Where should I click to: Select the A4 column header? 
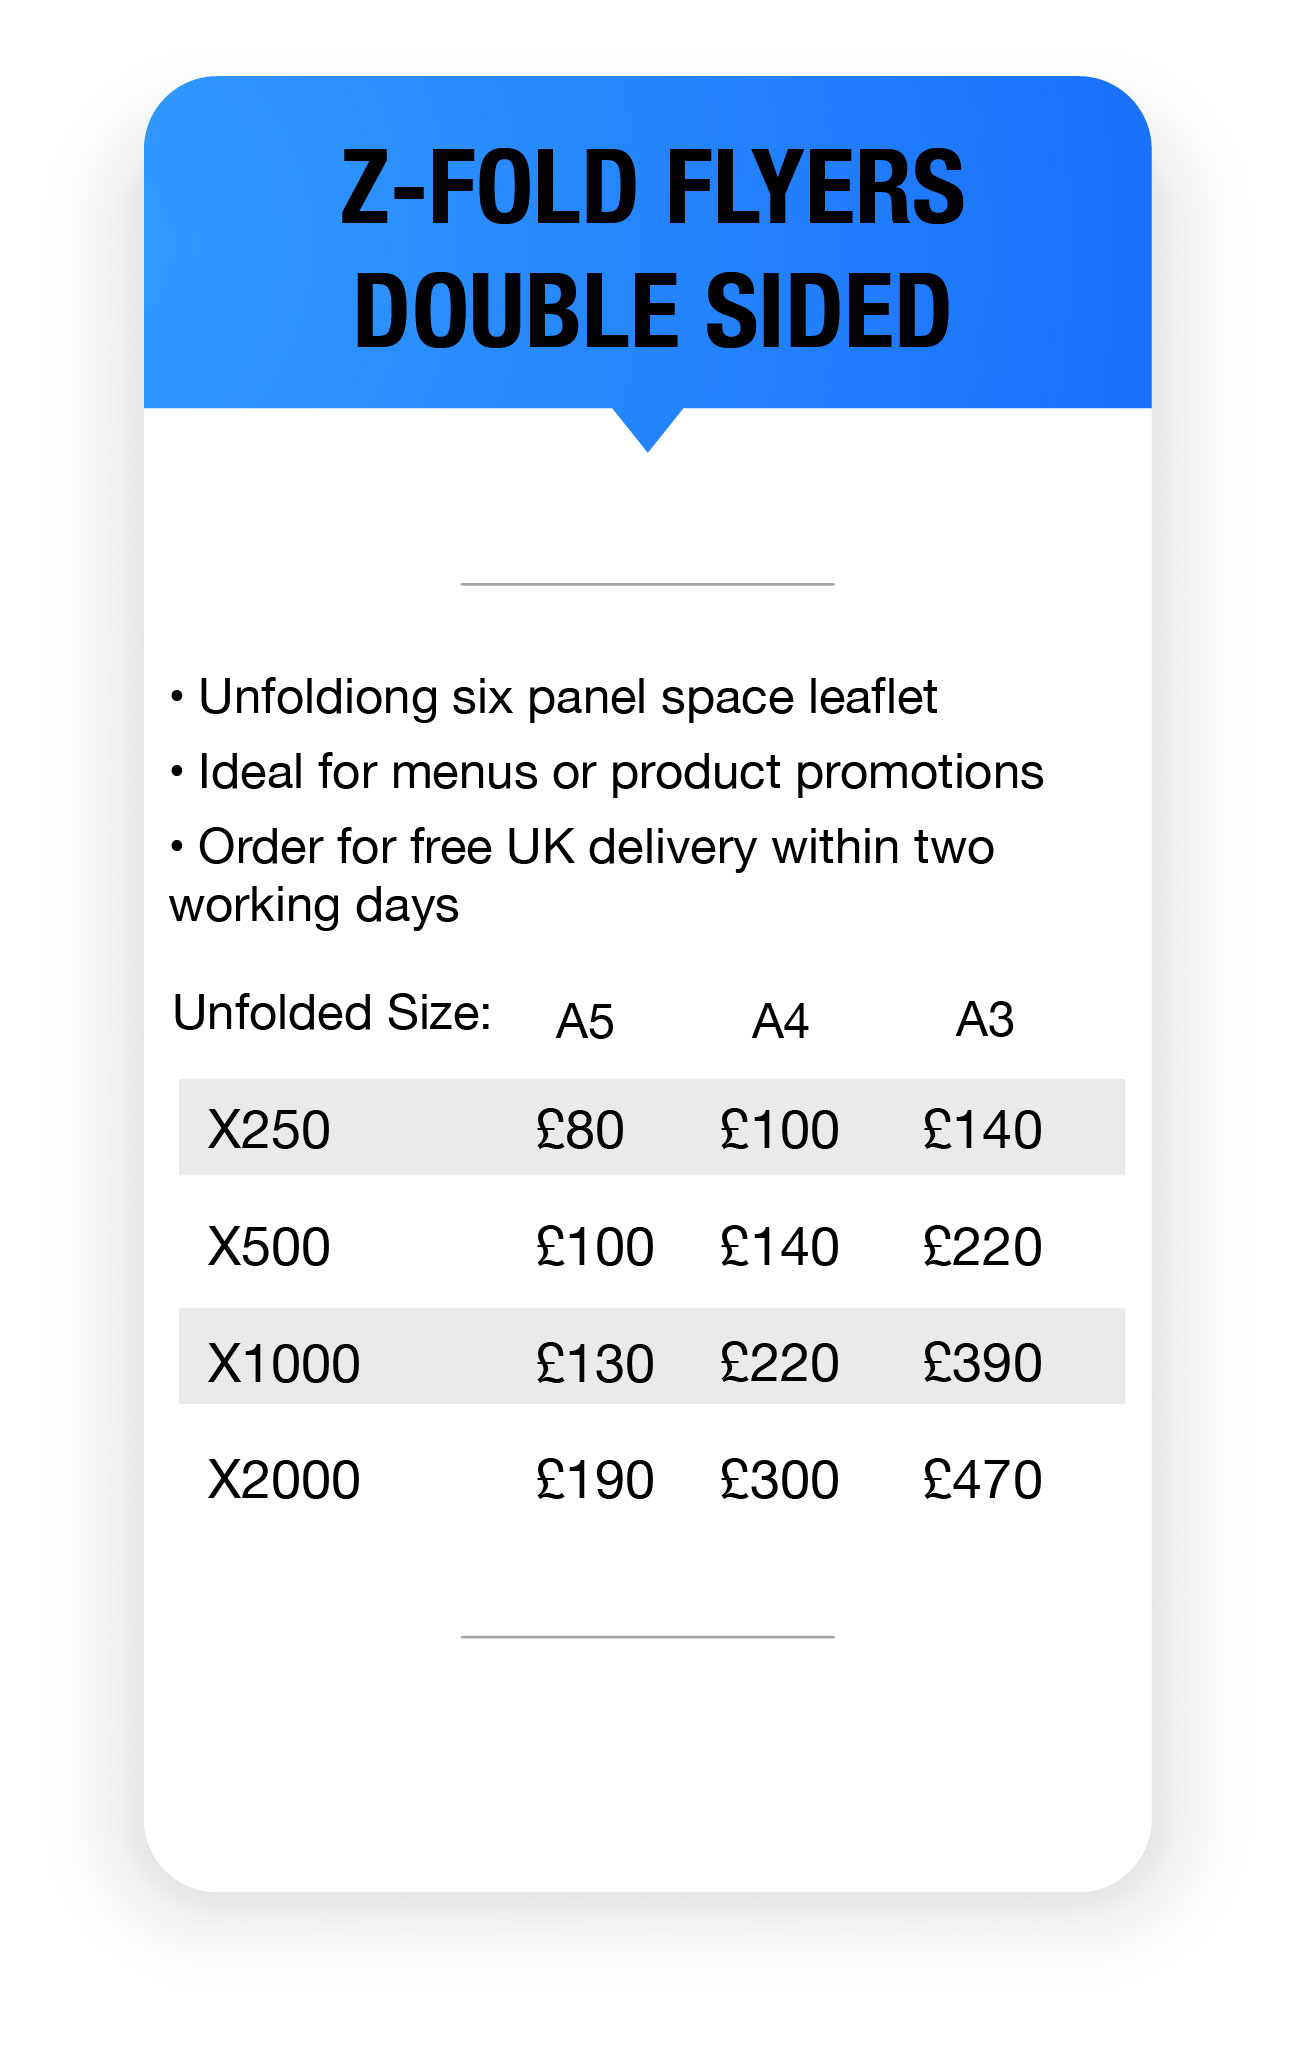click(x=780, y=1021)
